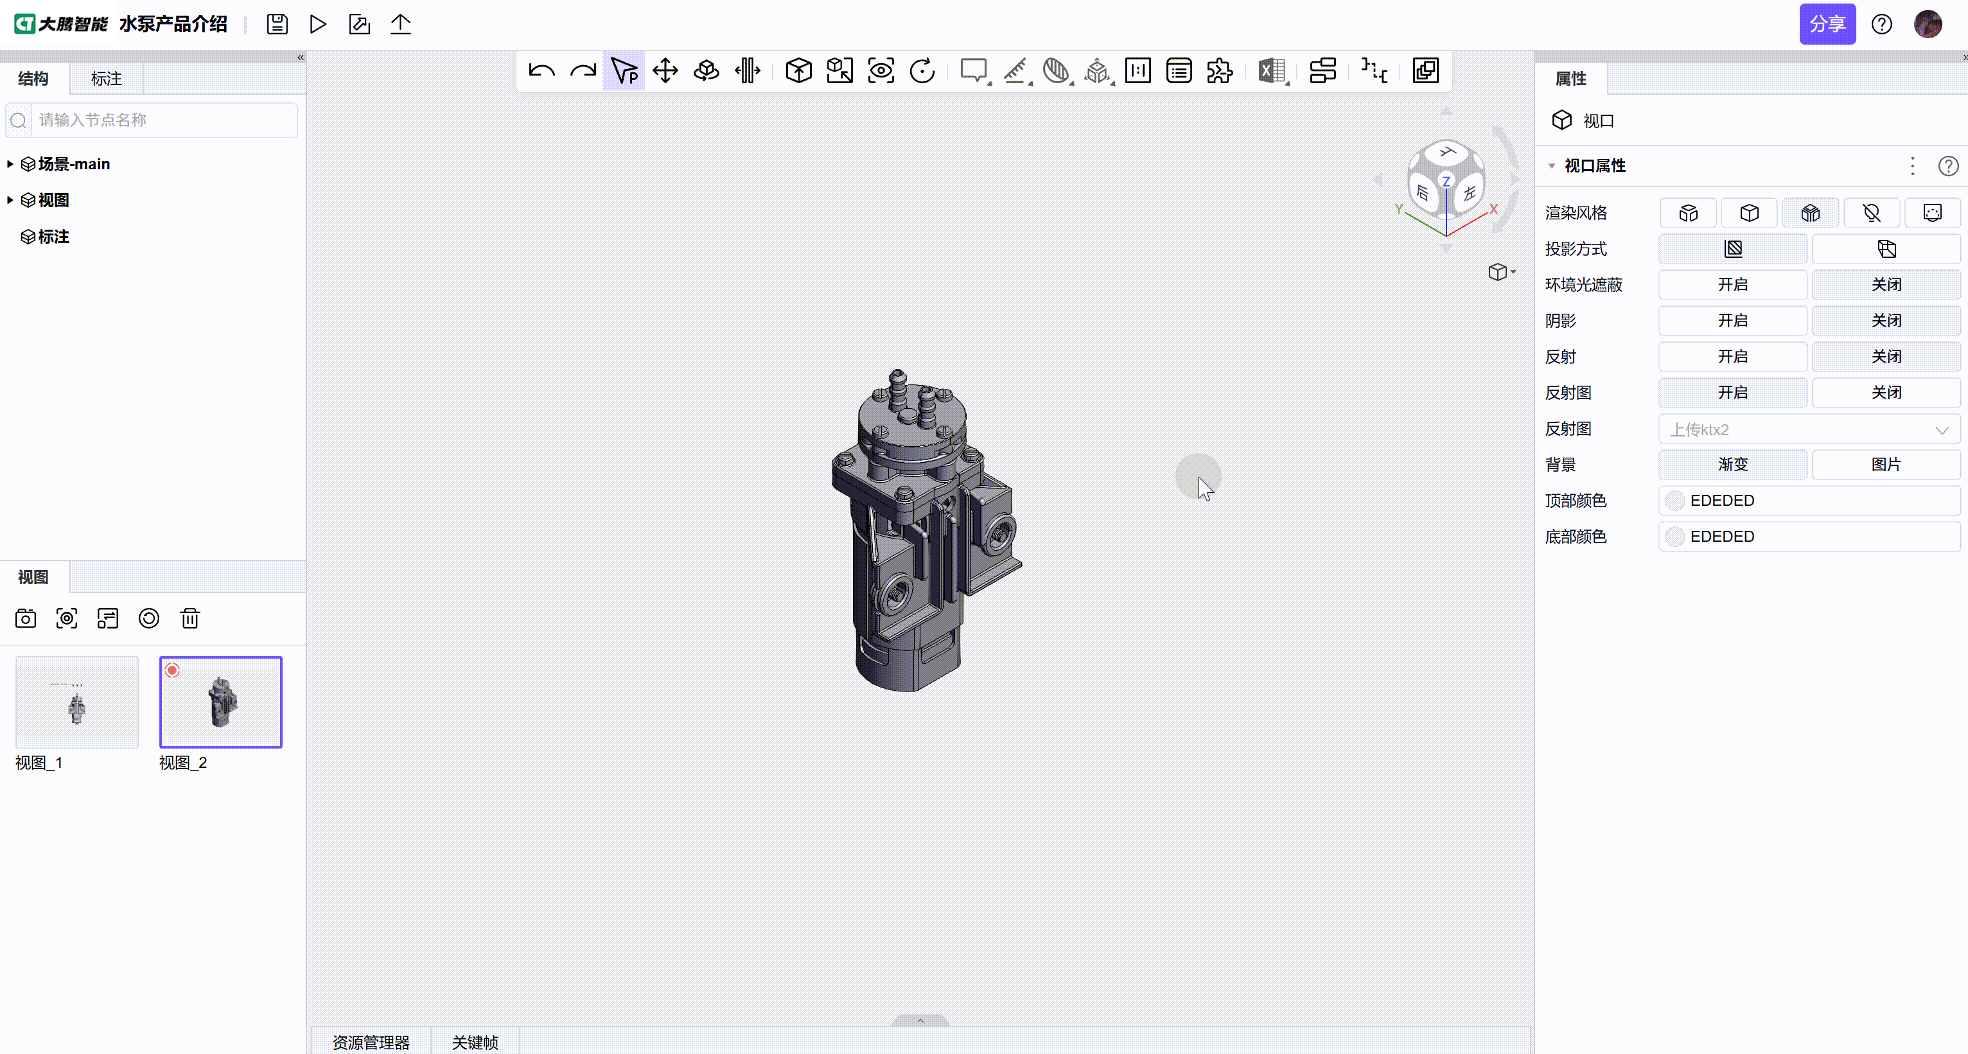Open the measure tool
The image size is (1968, 1054).
tap(1016, 71)
